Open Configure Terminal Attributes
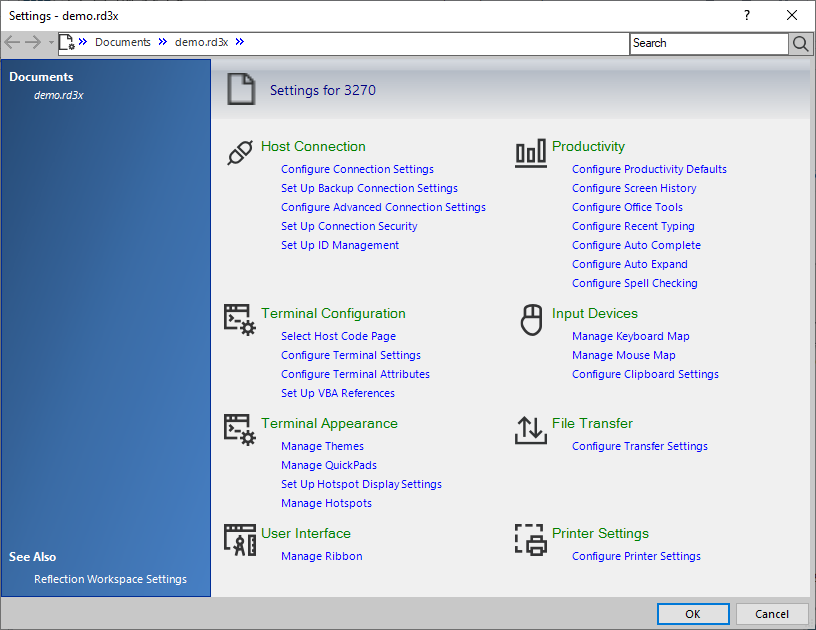816x630 pixels. pyautogui.click(x=355, y=374)
